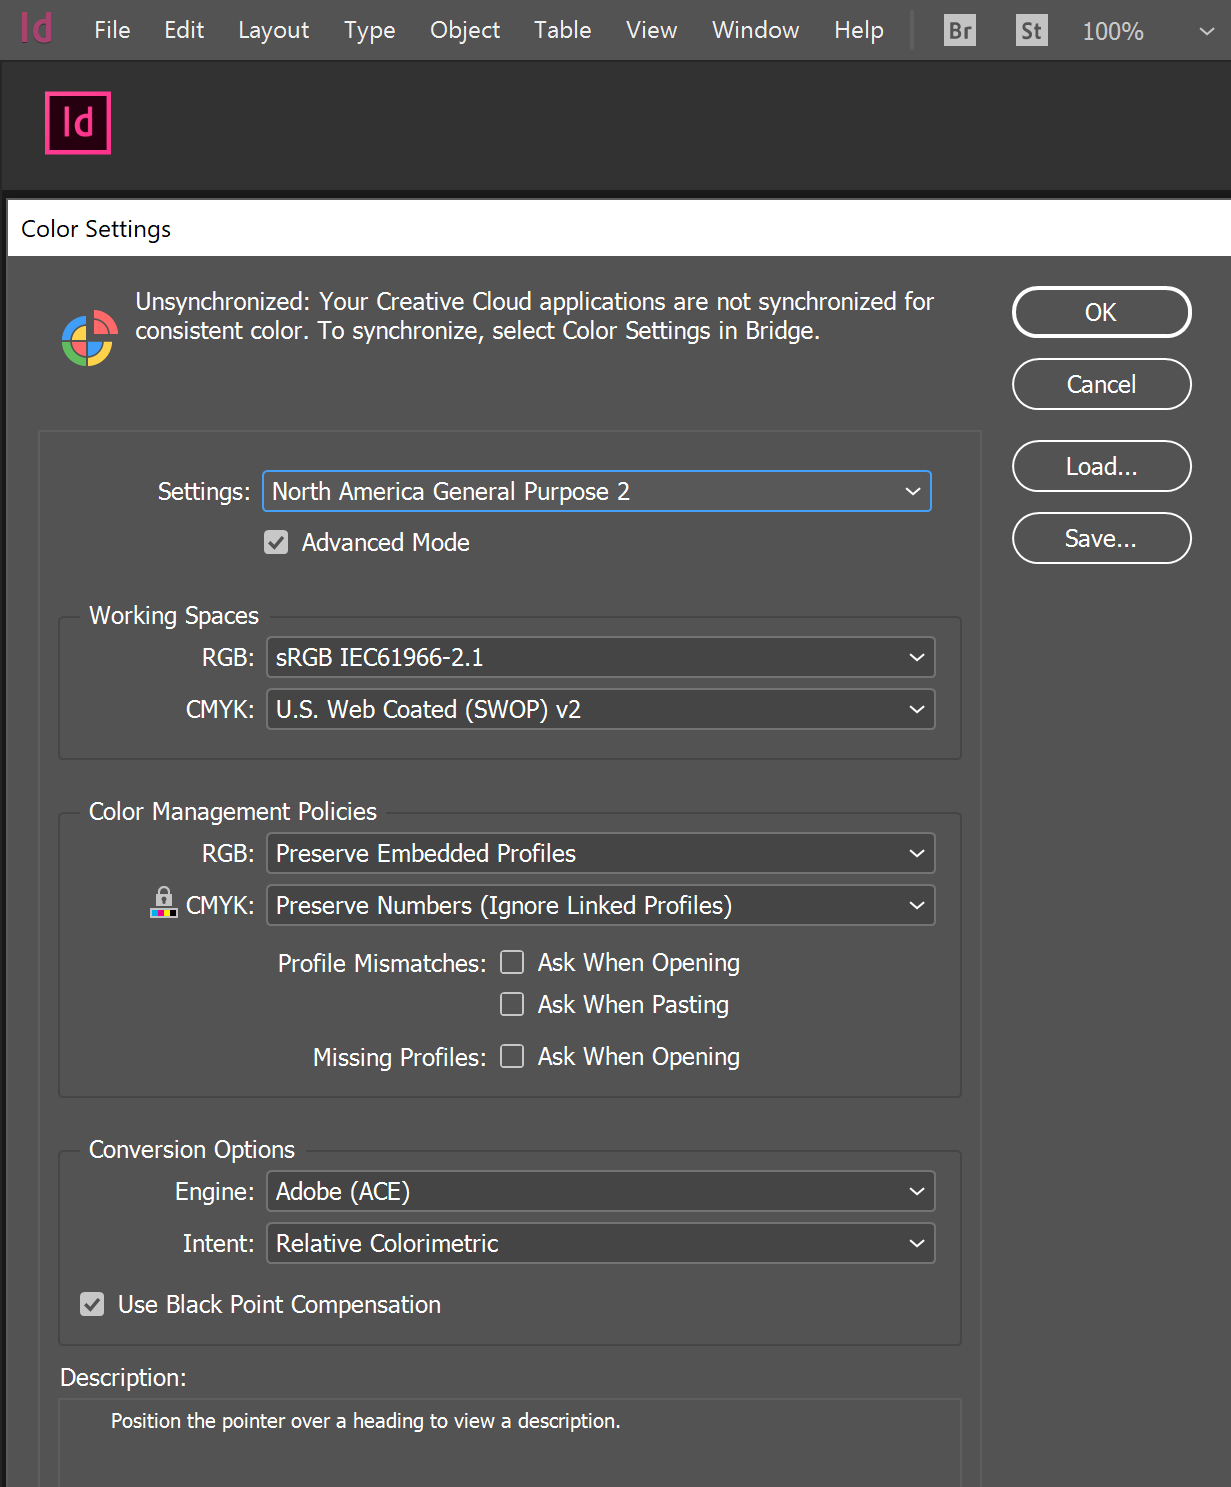Click the pink InDesign logo tile

(78, 123)
